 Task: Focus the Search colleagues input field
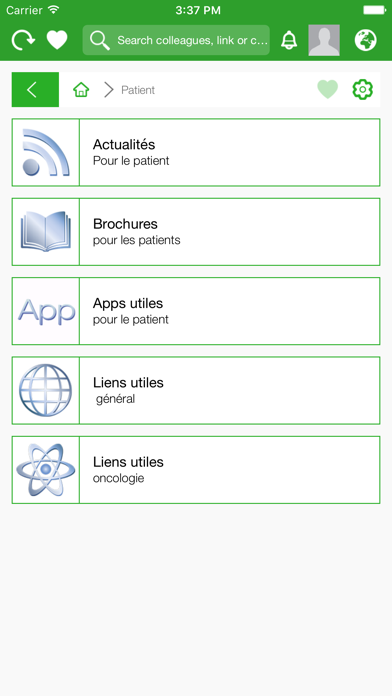pyautogui.click(x=176, y=40)
